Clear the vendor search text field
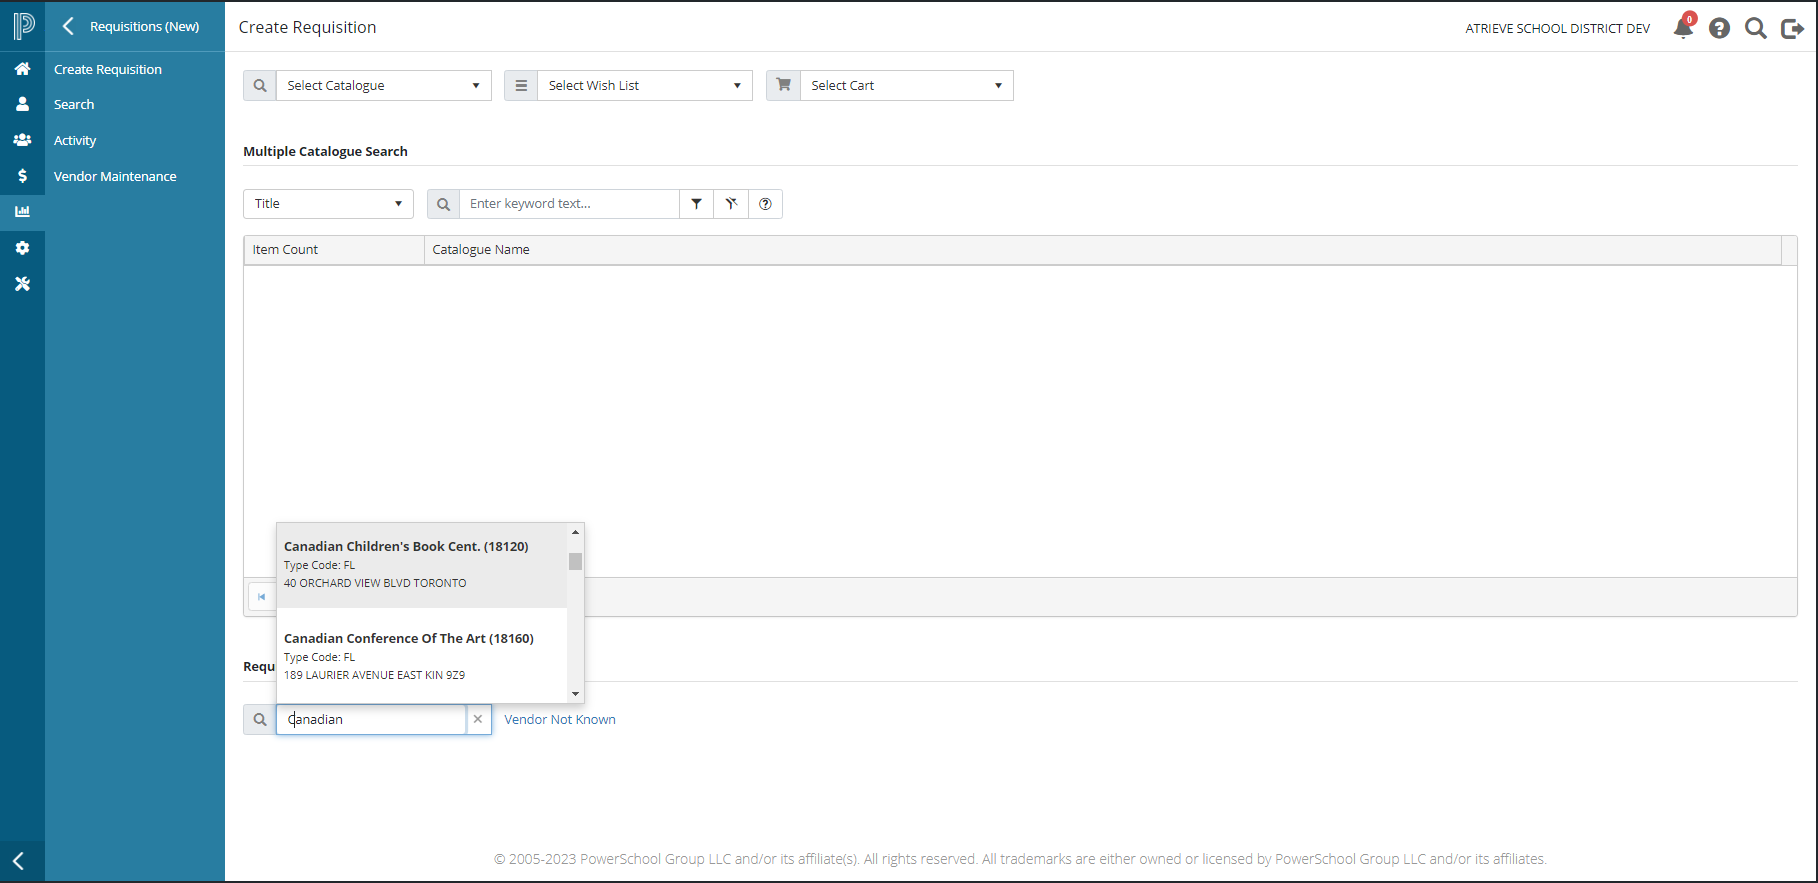The width and height of the screenshot is (1818, 883). (x=478, y=720)
